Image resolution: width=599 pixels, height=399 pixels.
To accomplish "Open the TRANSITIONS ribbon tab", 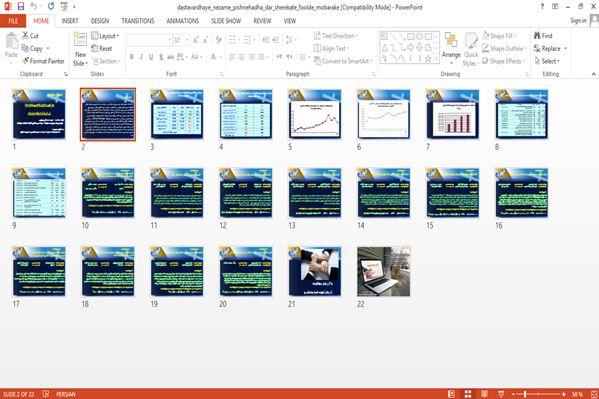I will point(138,21).
